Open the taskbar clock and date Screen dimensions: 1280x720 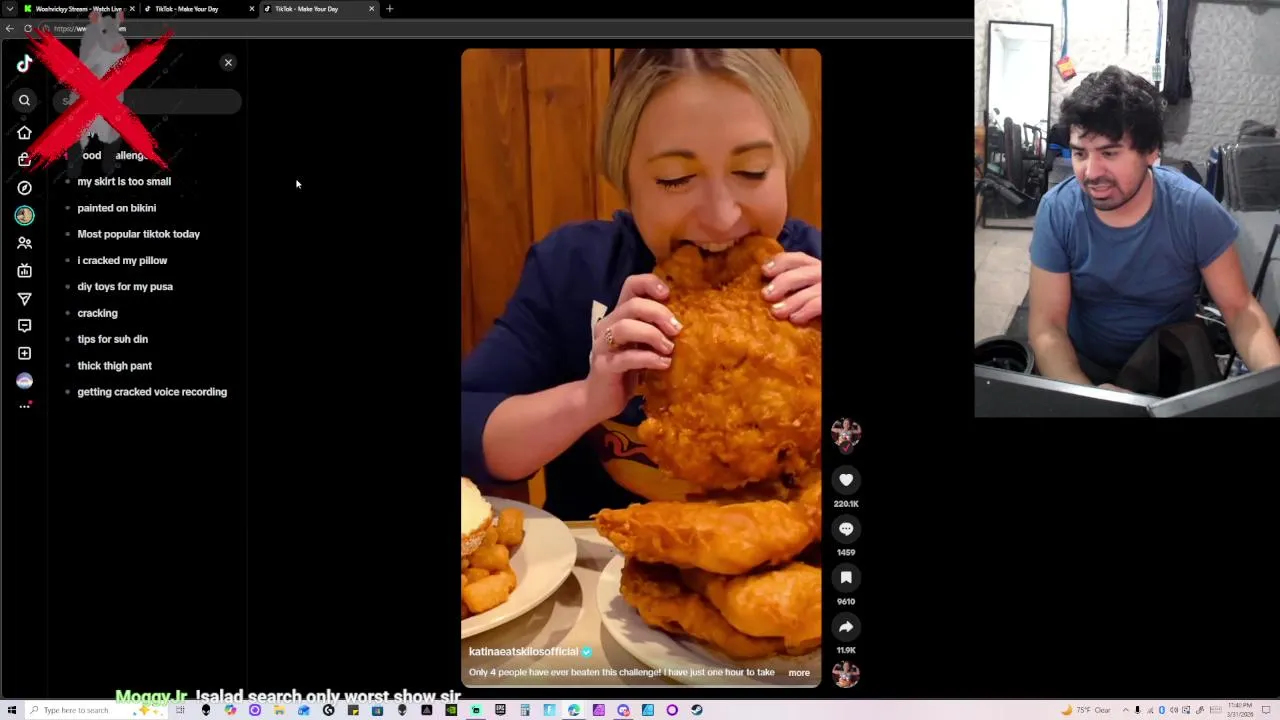[1240, 710]
